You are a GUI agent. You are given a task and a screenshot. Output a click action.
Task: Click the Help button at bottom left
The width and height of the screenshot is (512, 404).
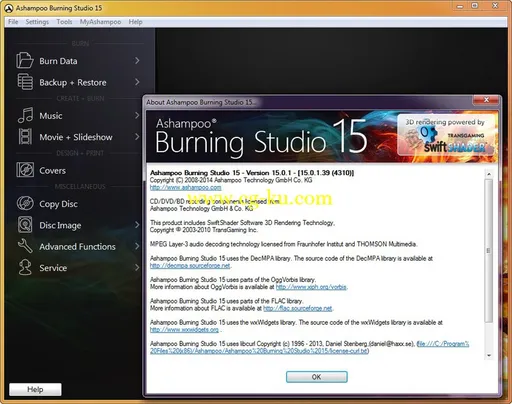click(x=35, y=389)
